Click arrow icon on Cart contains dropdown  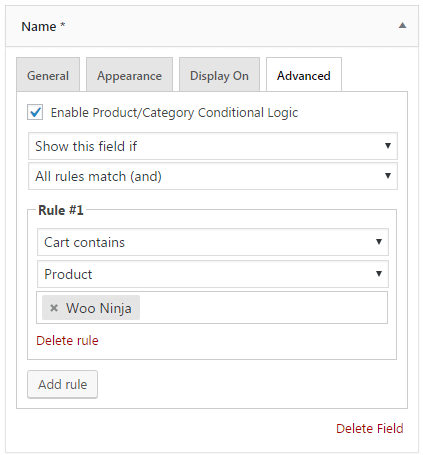[x=379, y=242]
